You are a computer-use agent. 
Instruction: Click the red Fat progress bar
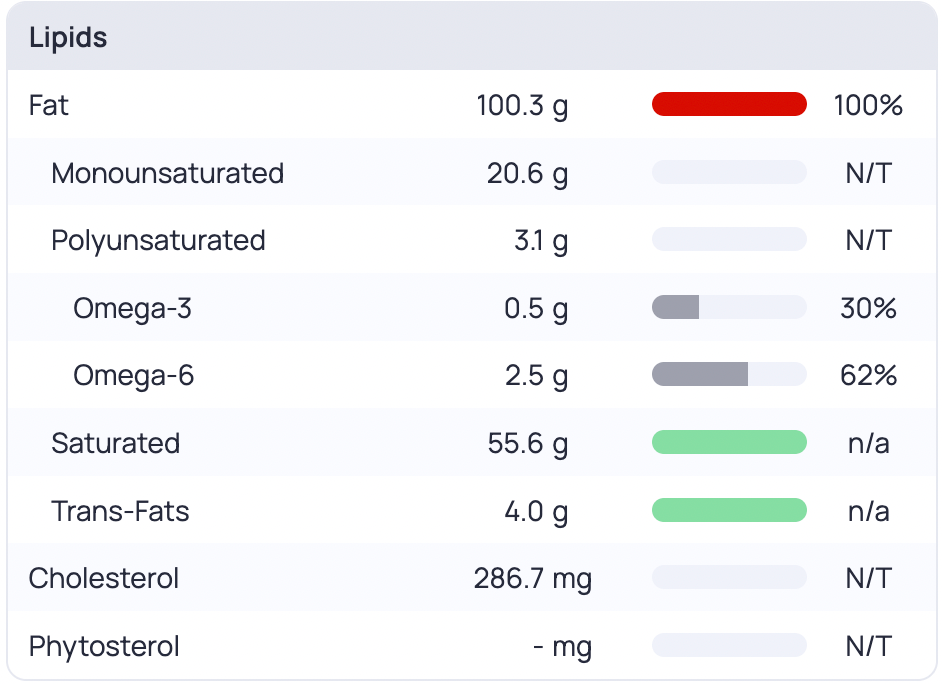tap(729, 105)
